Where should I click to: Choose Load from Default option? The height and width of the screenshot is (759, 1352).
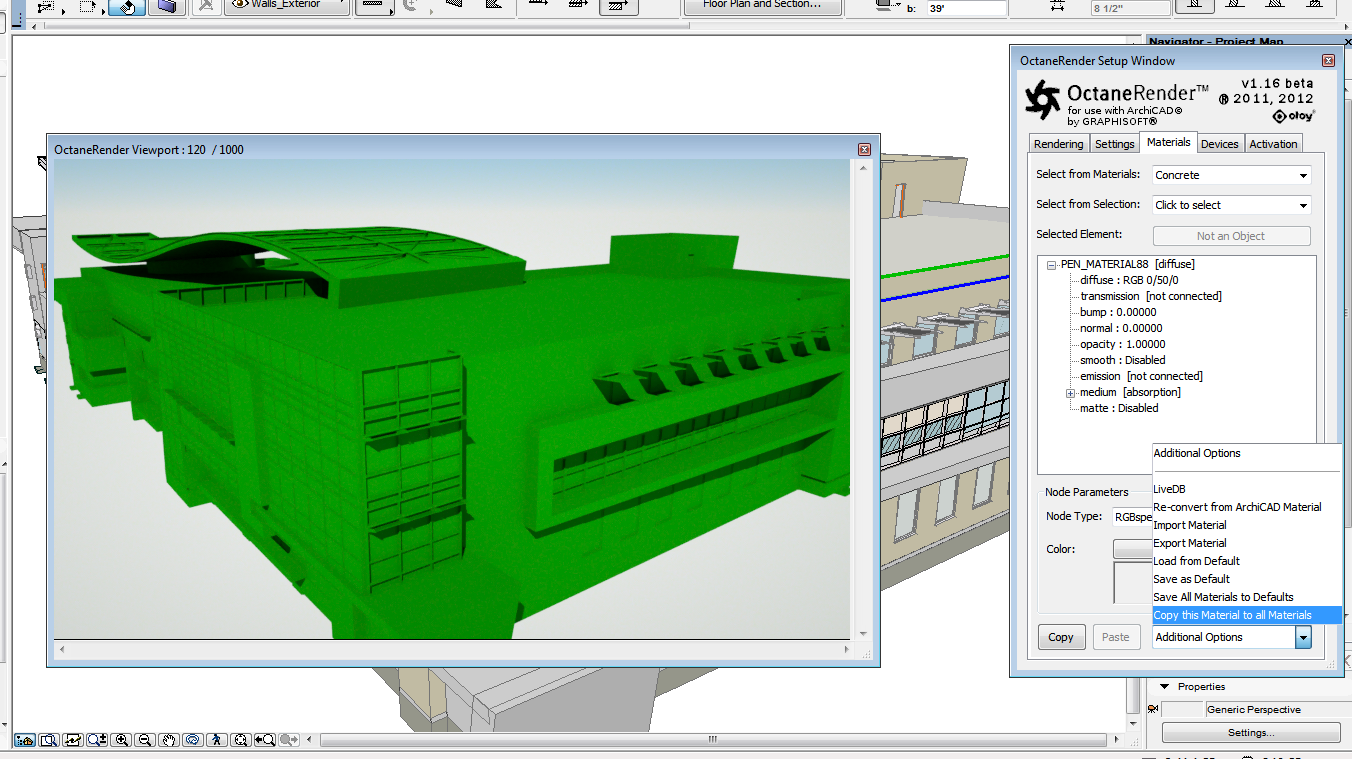pos(1247,561)
